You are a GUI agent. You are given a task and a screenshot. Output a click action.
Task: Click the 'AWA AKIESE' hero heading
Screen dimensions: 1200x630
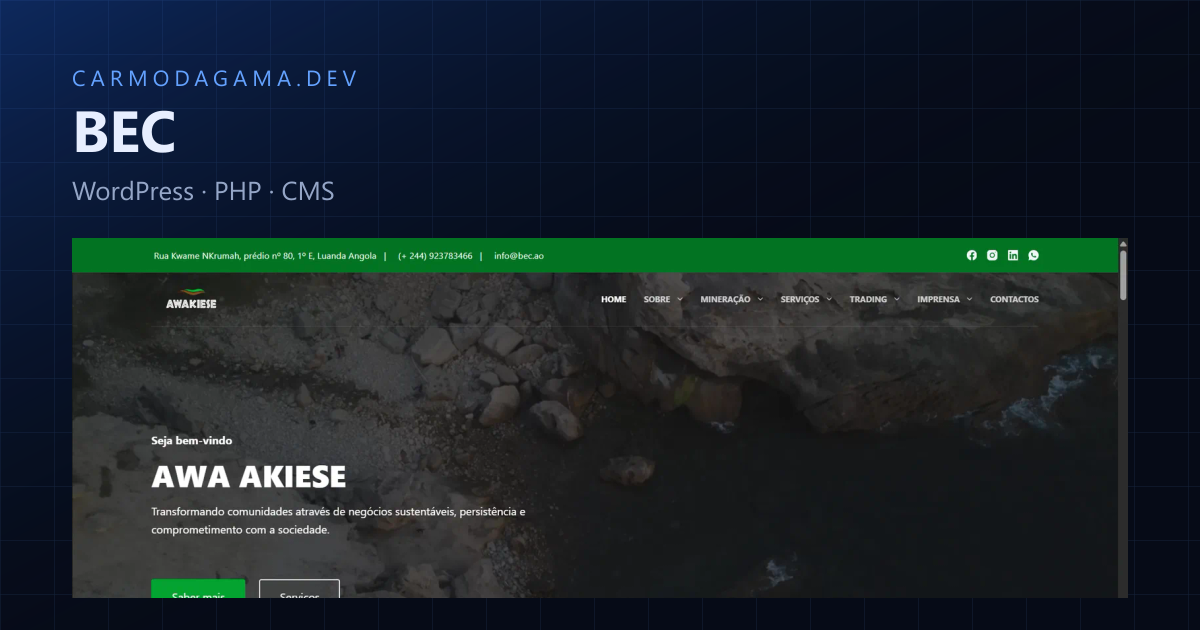coord(249,476)
